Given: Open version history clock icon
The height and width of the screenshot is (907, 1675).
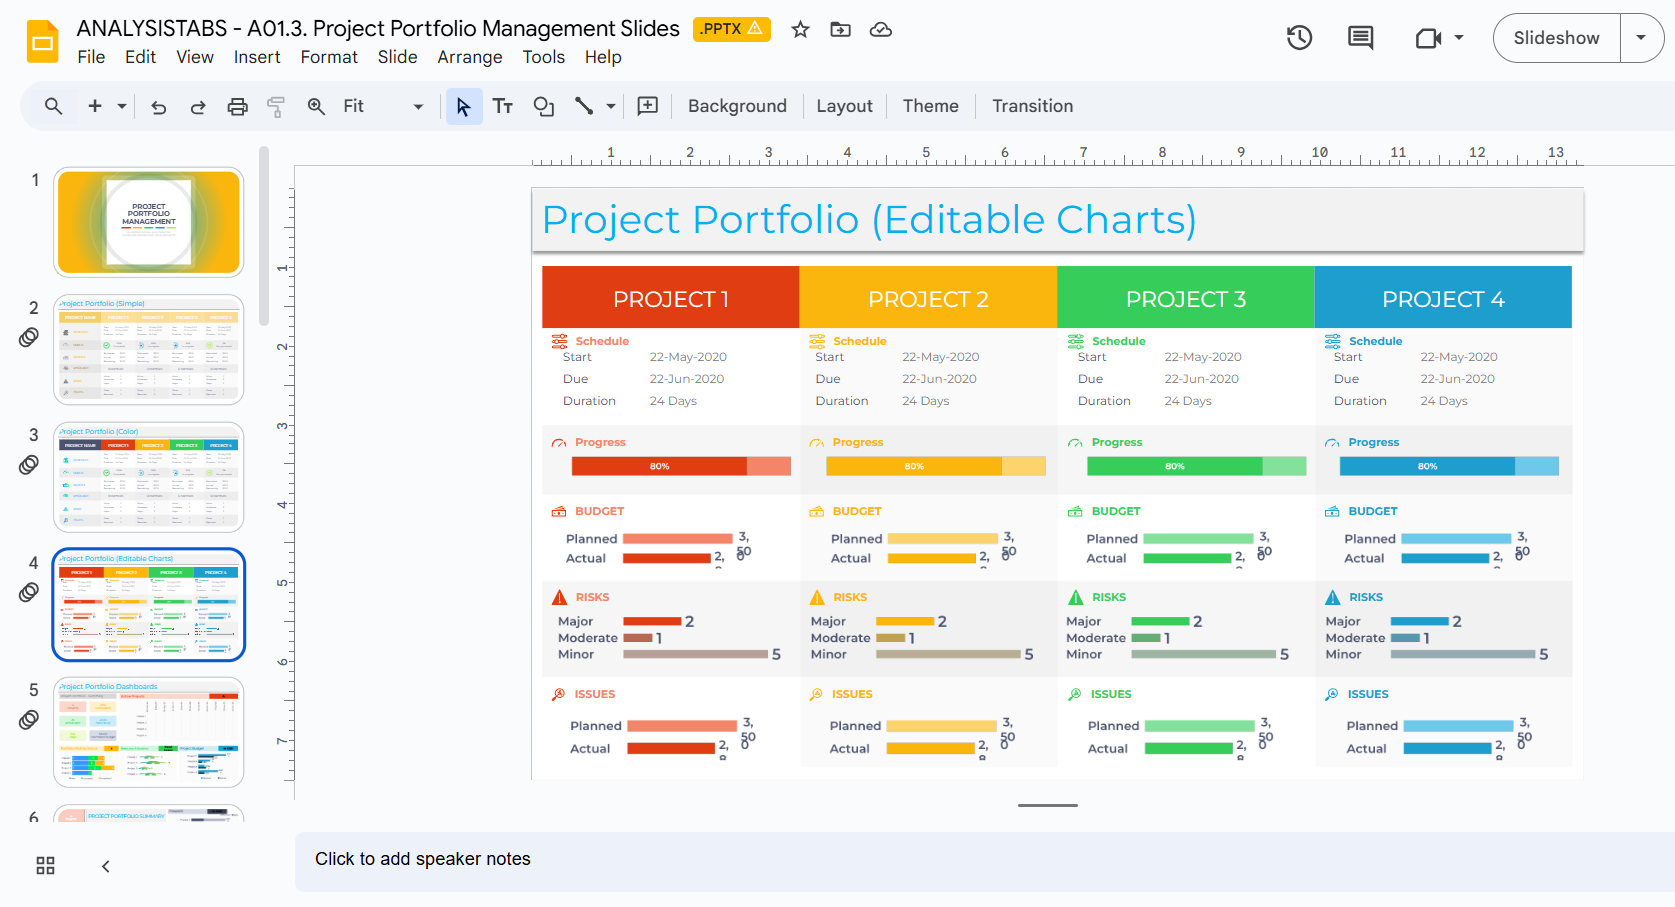Looking at the screenshot, I should [x=1299, y=38].
